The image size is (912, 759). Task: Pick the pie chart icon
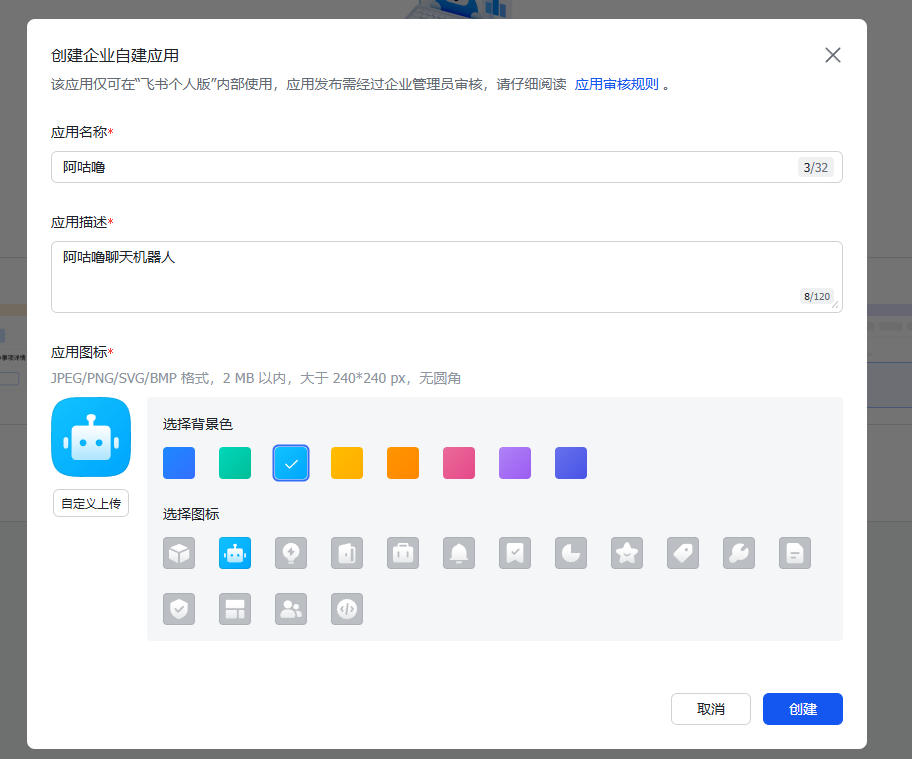571,553
